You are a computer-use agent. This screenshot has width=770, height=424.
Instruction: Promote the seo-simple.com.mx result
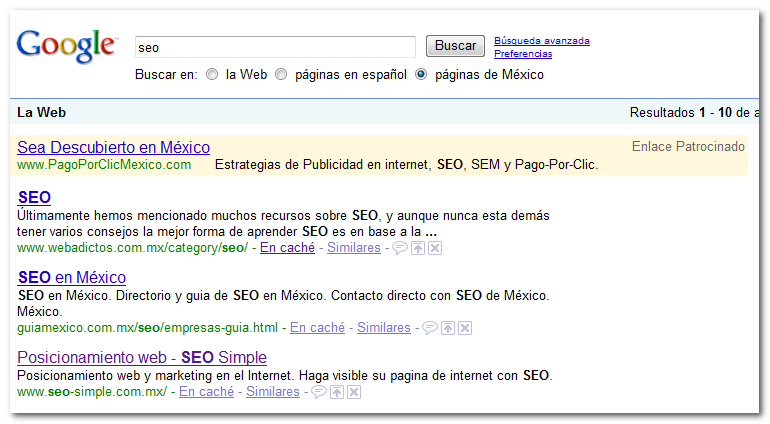tap(337, 392)
